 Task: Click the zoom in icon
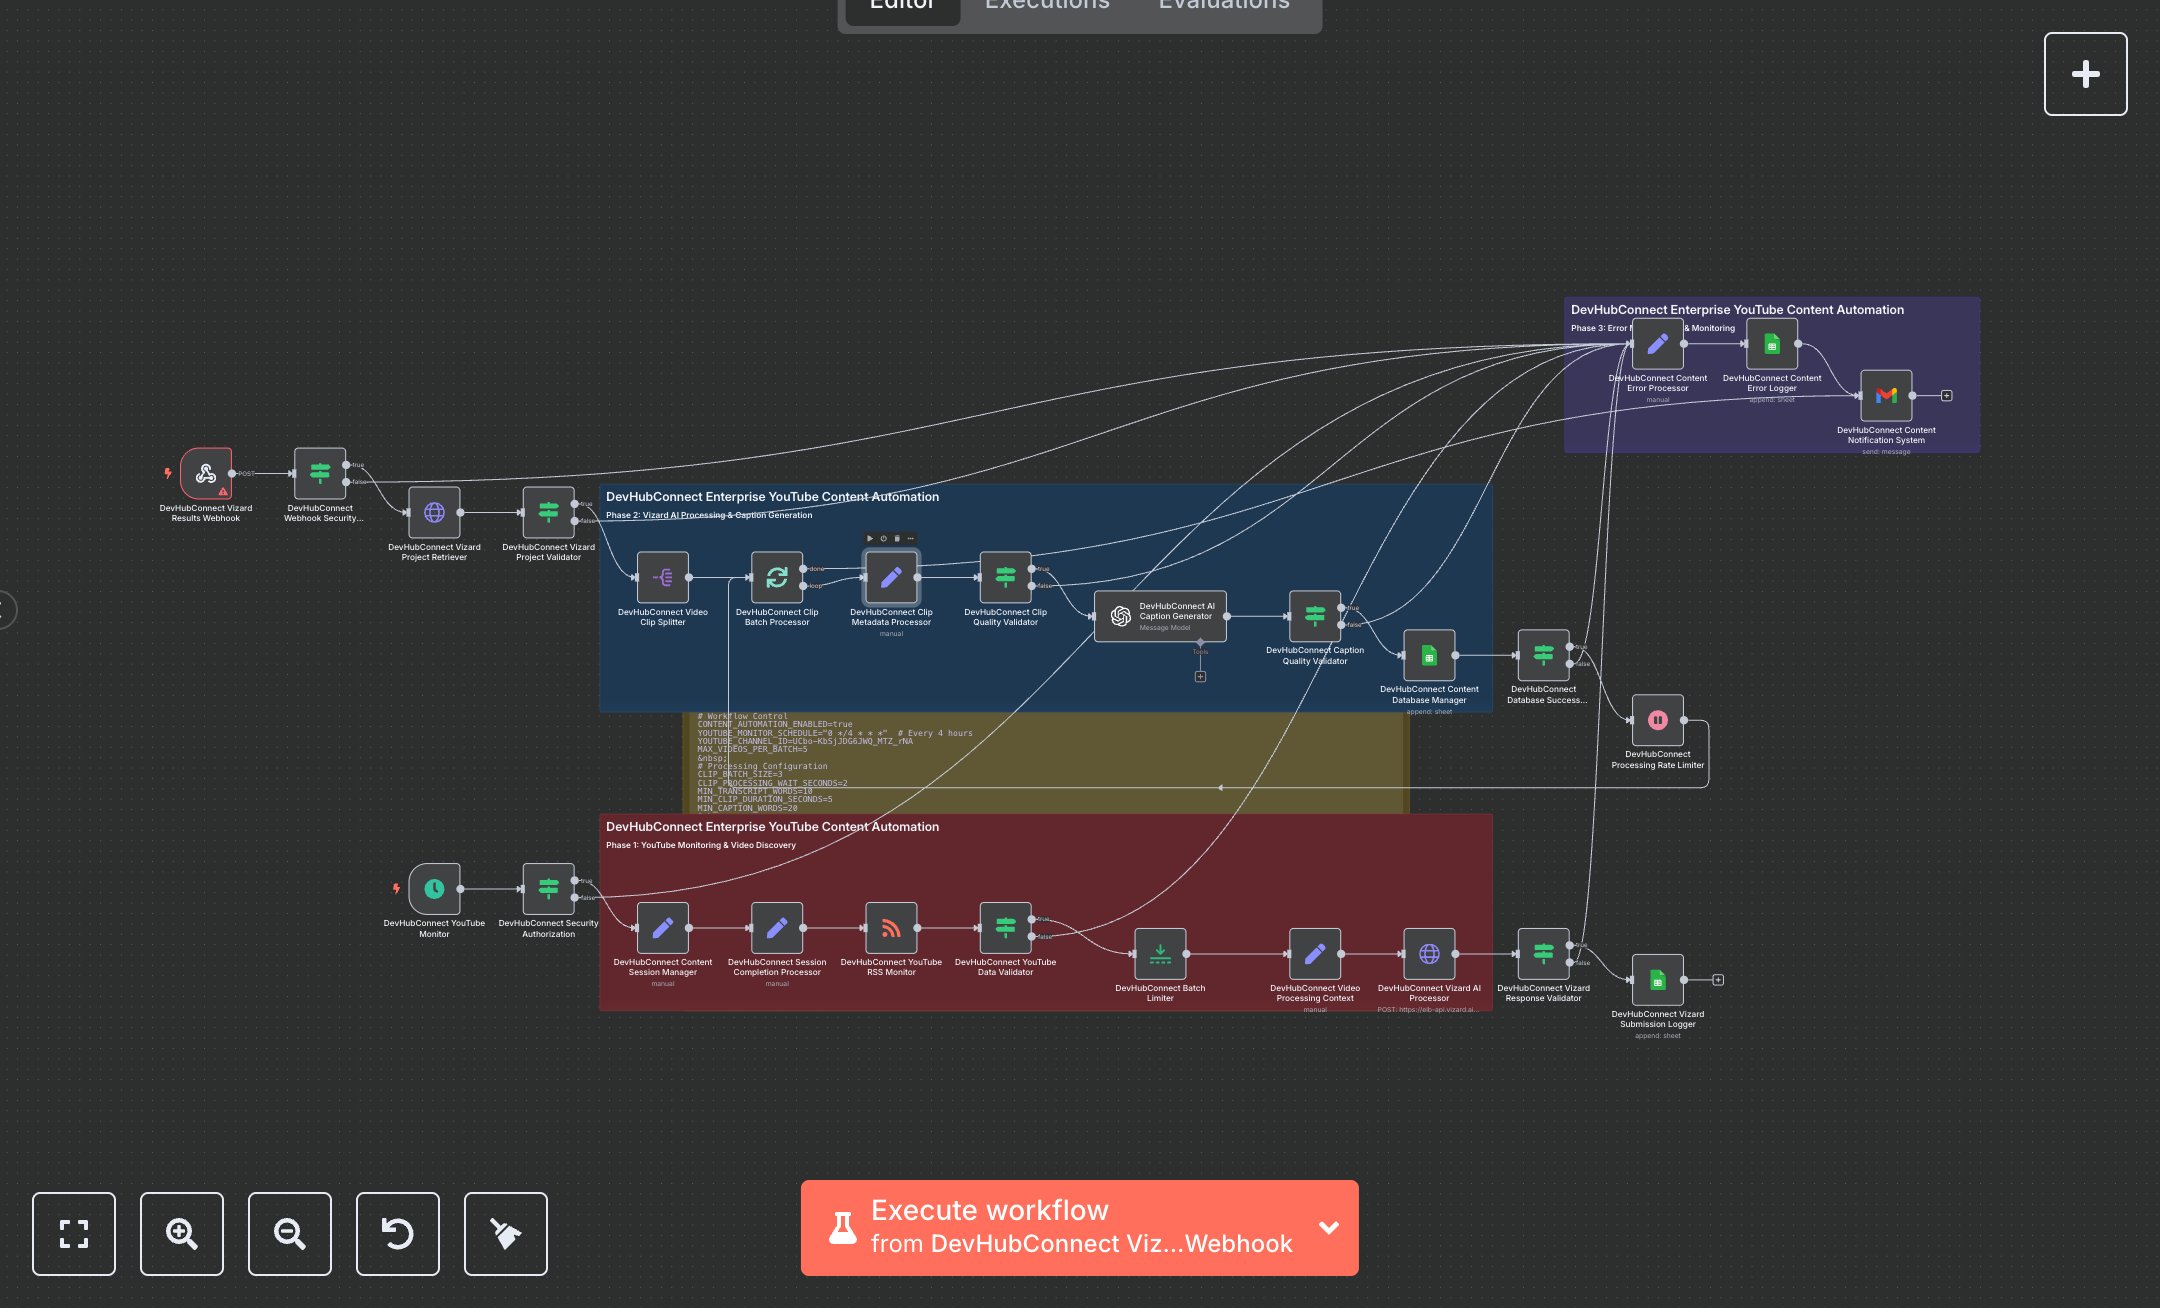coord(181,1234)
